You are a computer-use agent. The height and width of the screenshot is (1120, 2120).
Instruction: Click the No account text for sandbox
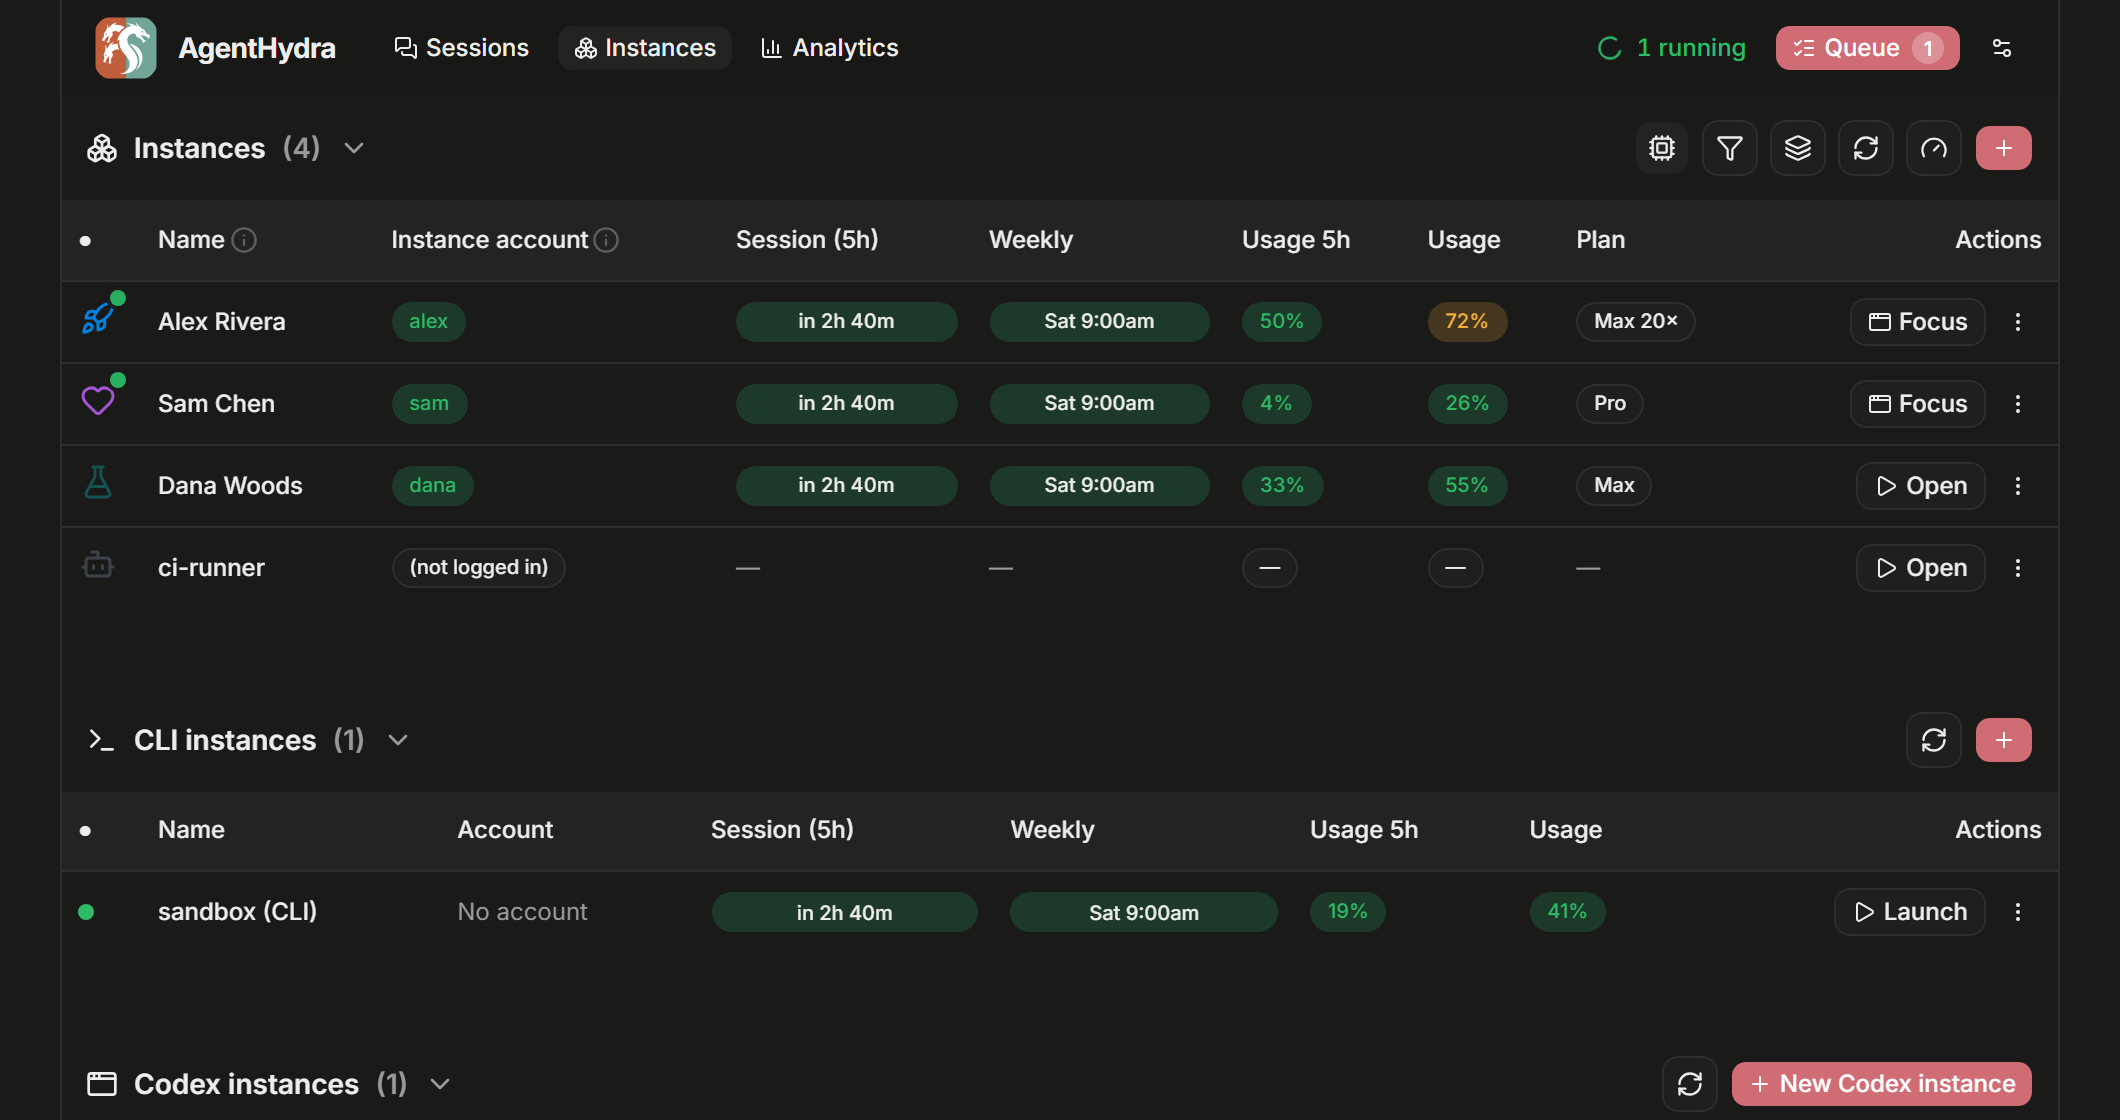tap(522, 912)
